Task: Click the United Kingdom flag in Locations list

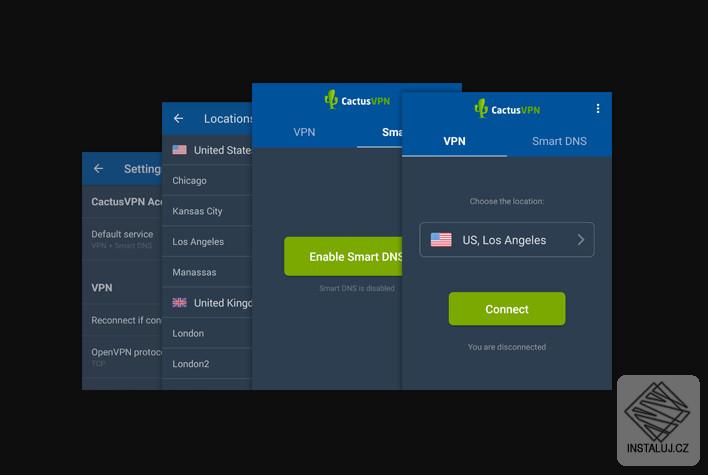Action: (179, 303)
